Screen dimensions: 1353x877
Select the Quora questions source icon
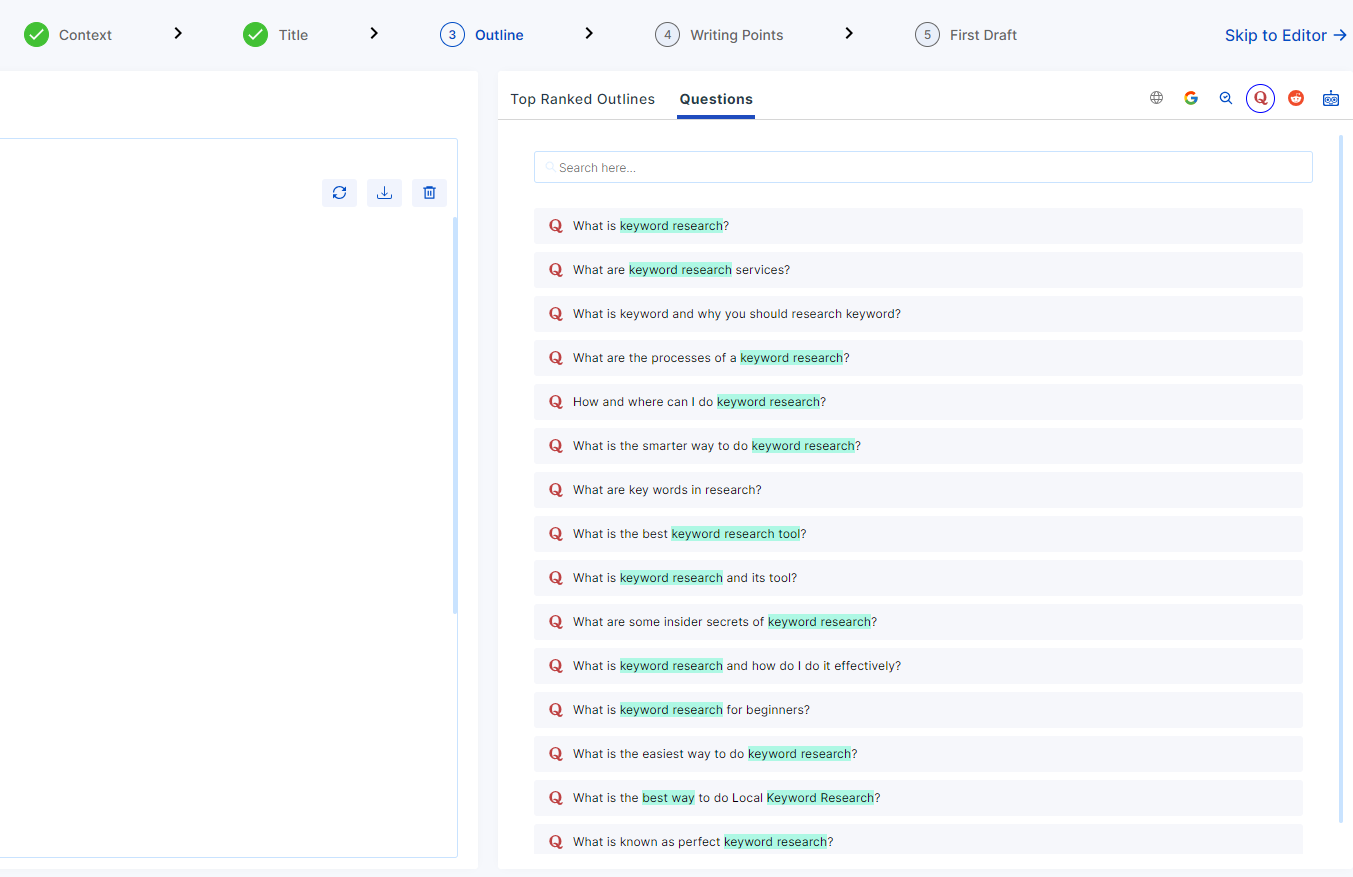[1260, 98]
